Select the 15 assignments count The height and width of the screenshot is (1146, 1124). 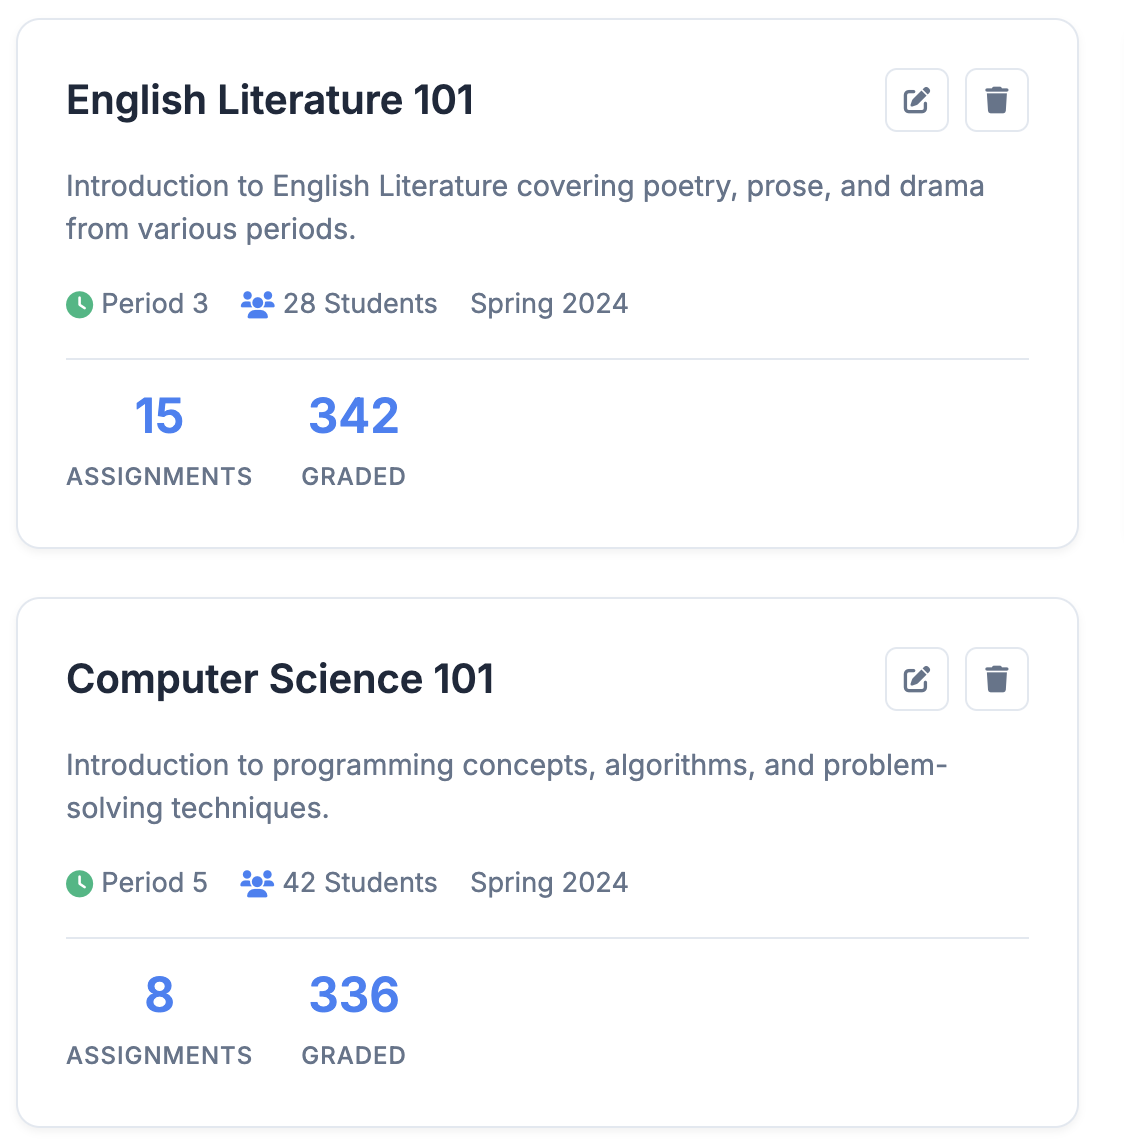pyautogui.click(x=159, y=416)
